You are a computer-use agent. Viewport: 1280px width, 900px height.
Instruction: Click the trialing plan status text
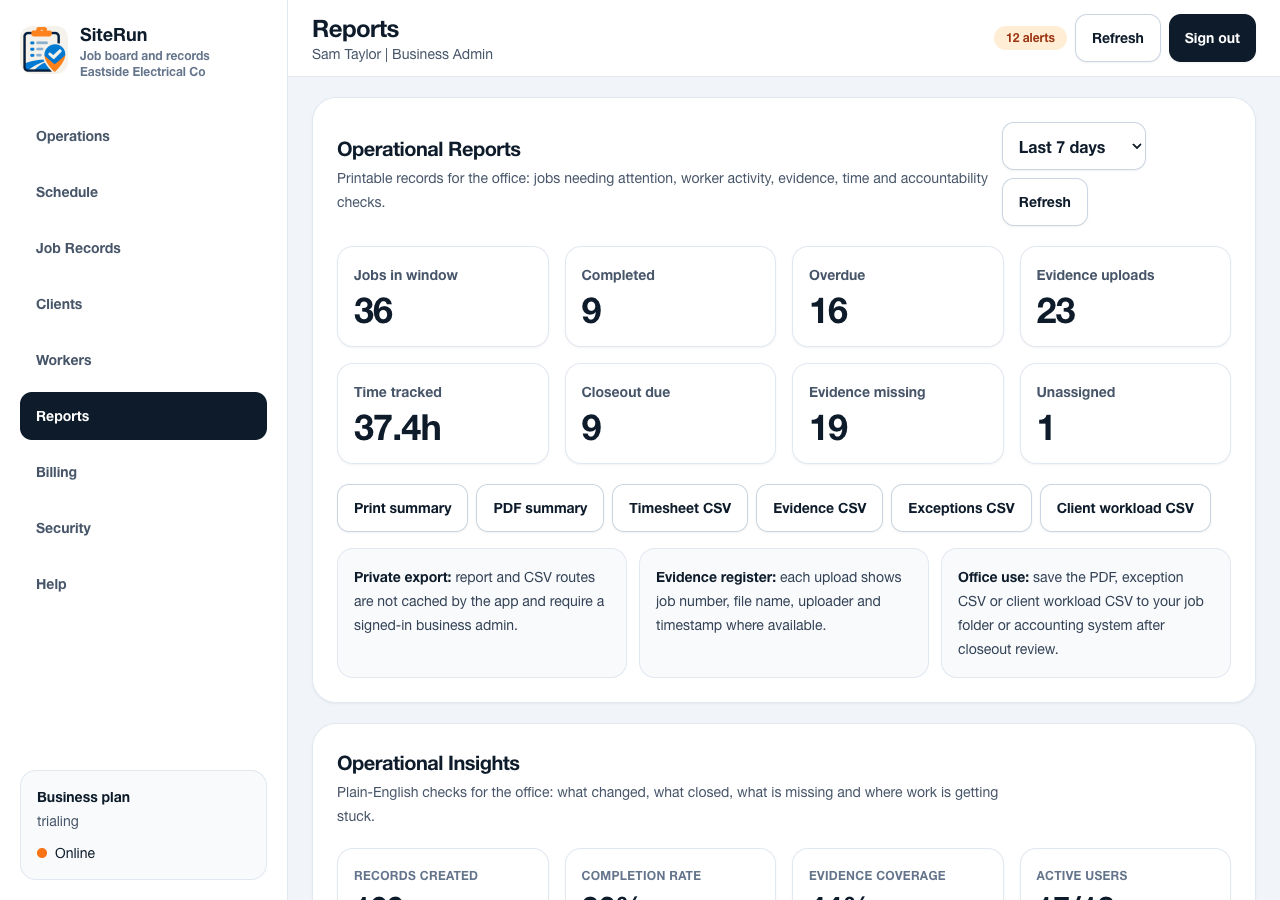(58, 821)
